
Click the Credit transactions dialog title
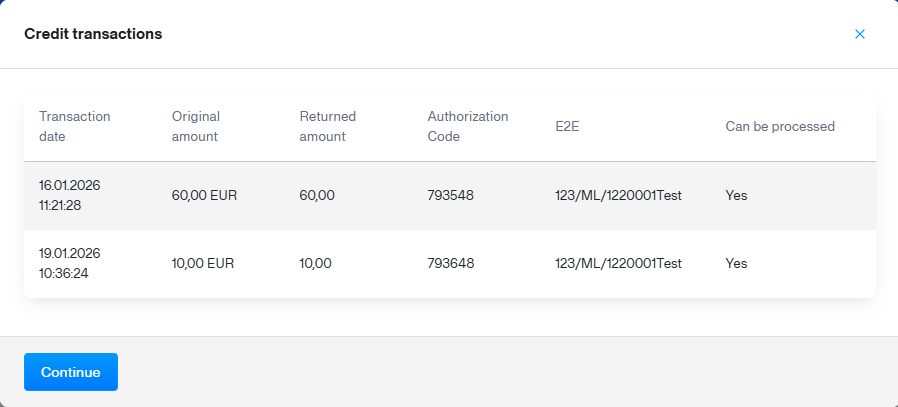pyautogui.click(x=93, y=34)
